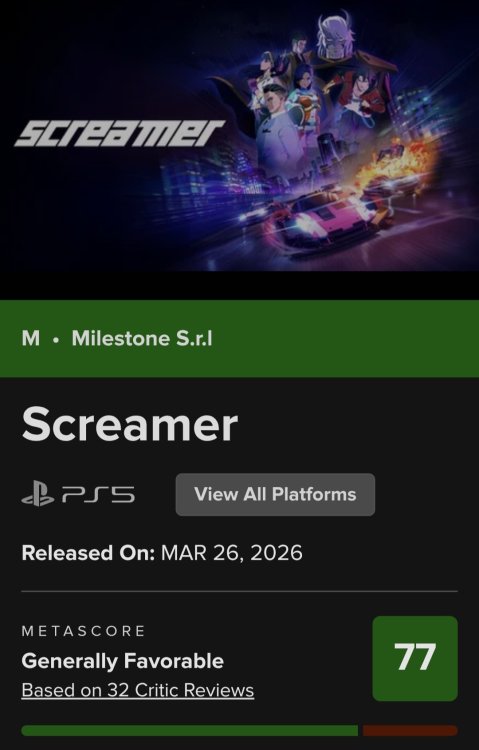
Task: Click the green positive score bar segment
Action: 189,730
